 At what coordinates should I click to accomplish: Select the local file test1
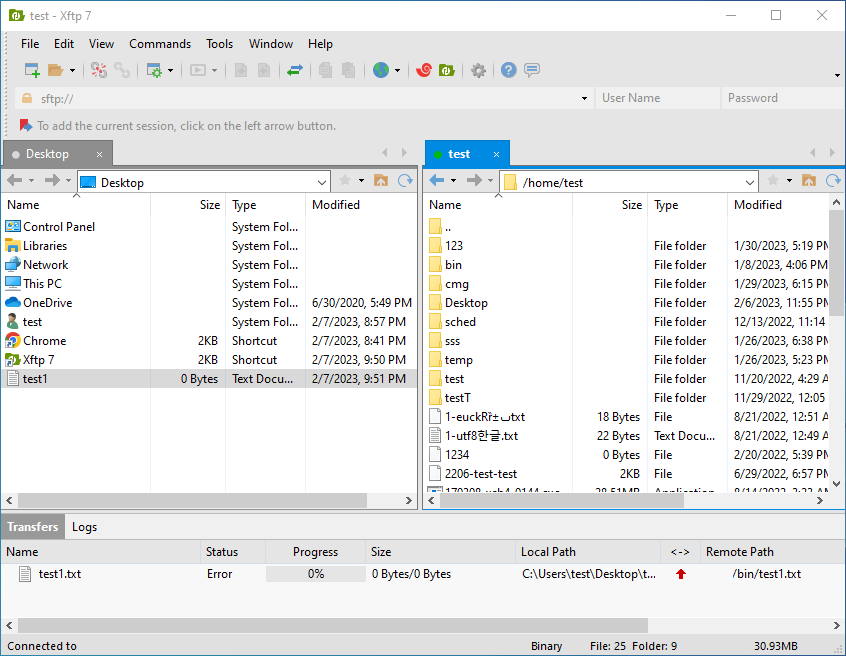coord(209,379)
